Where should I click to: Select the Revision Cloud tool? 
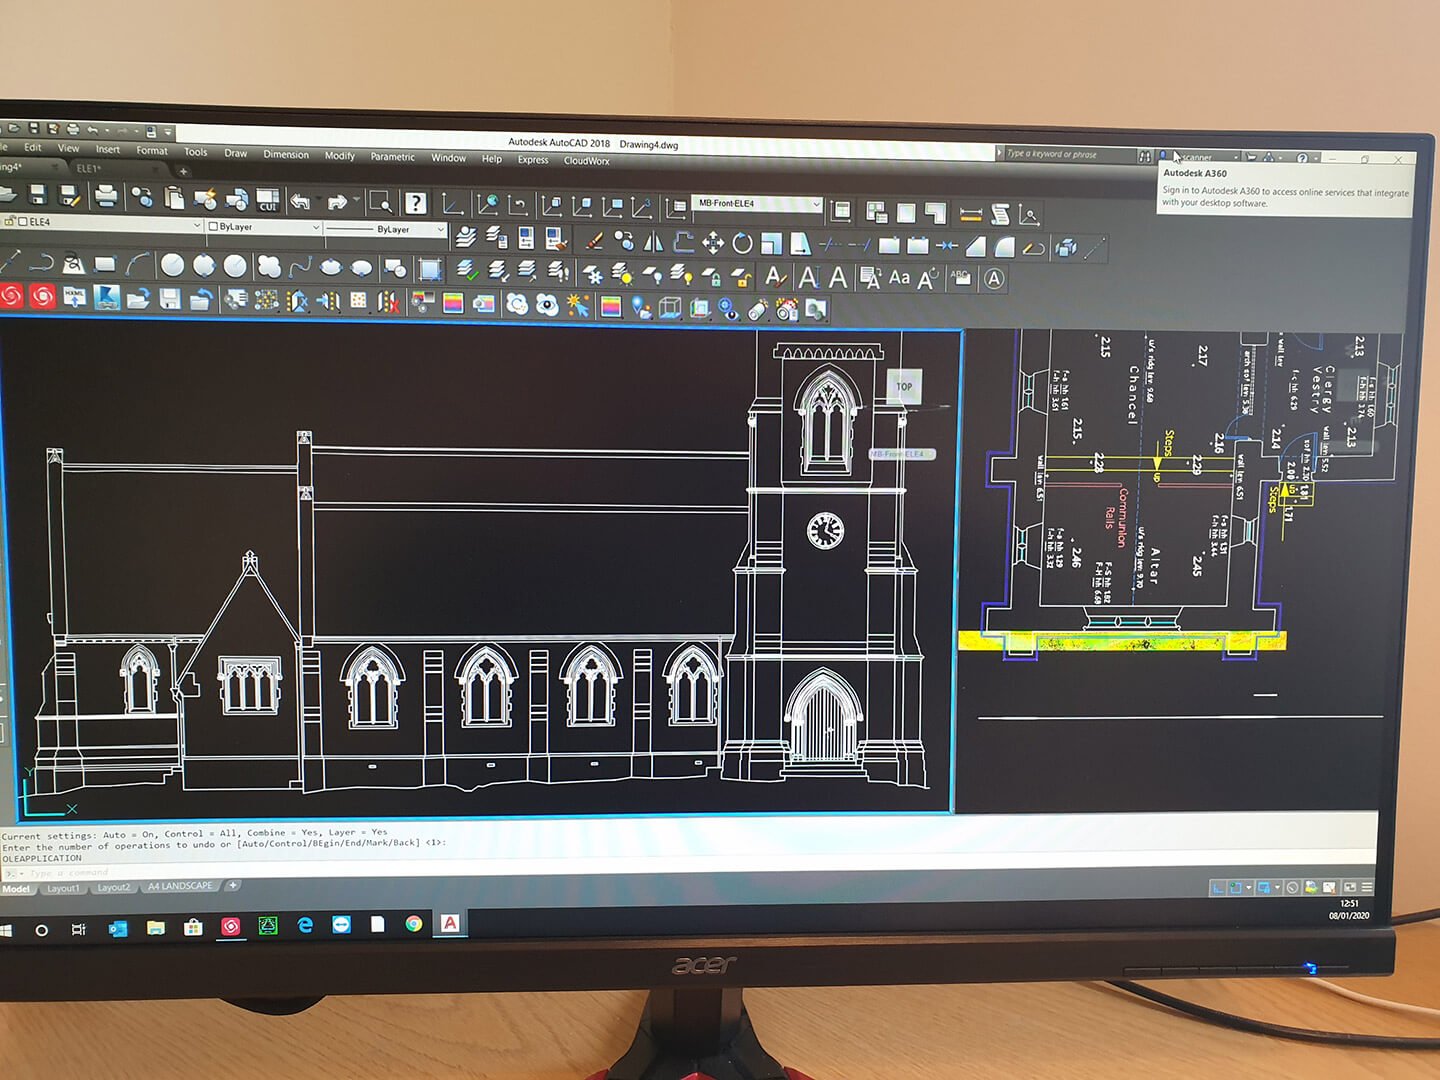coord(269,266)
